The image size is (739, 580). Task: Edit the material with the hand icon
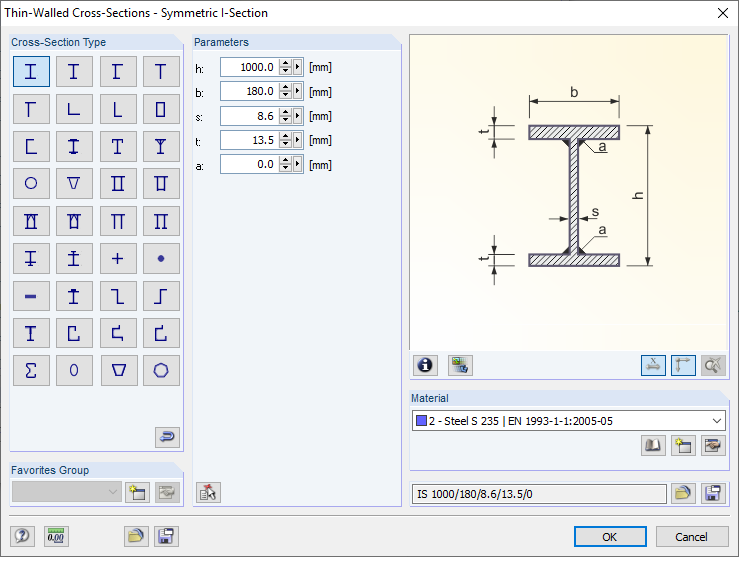(x=713, y=445)
